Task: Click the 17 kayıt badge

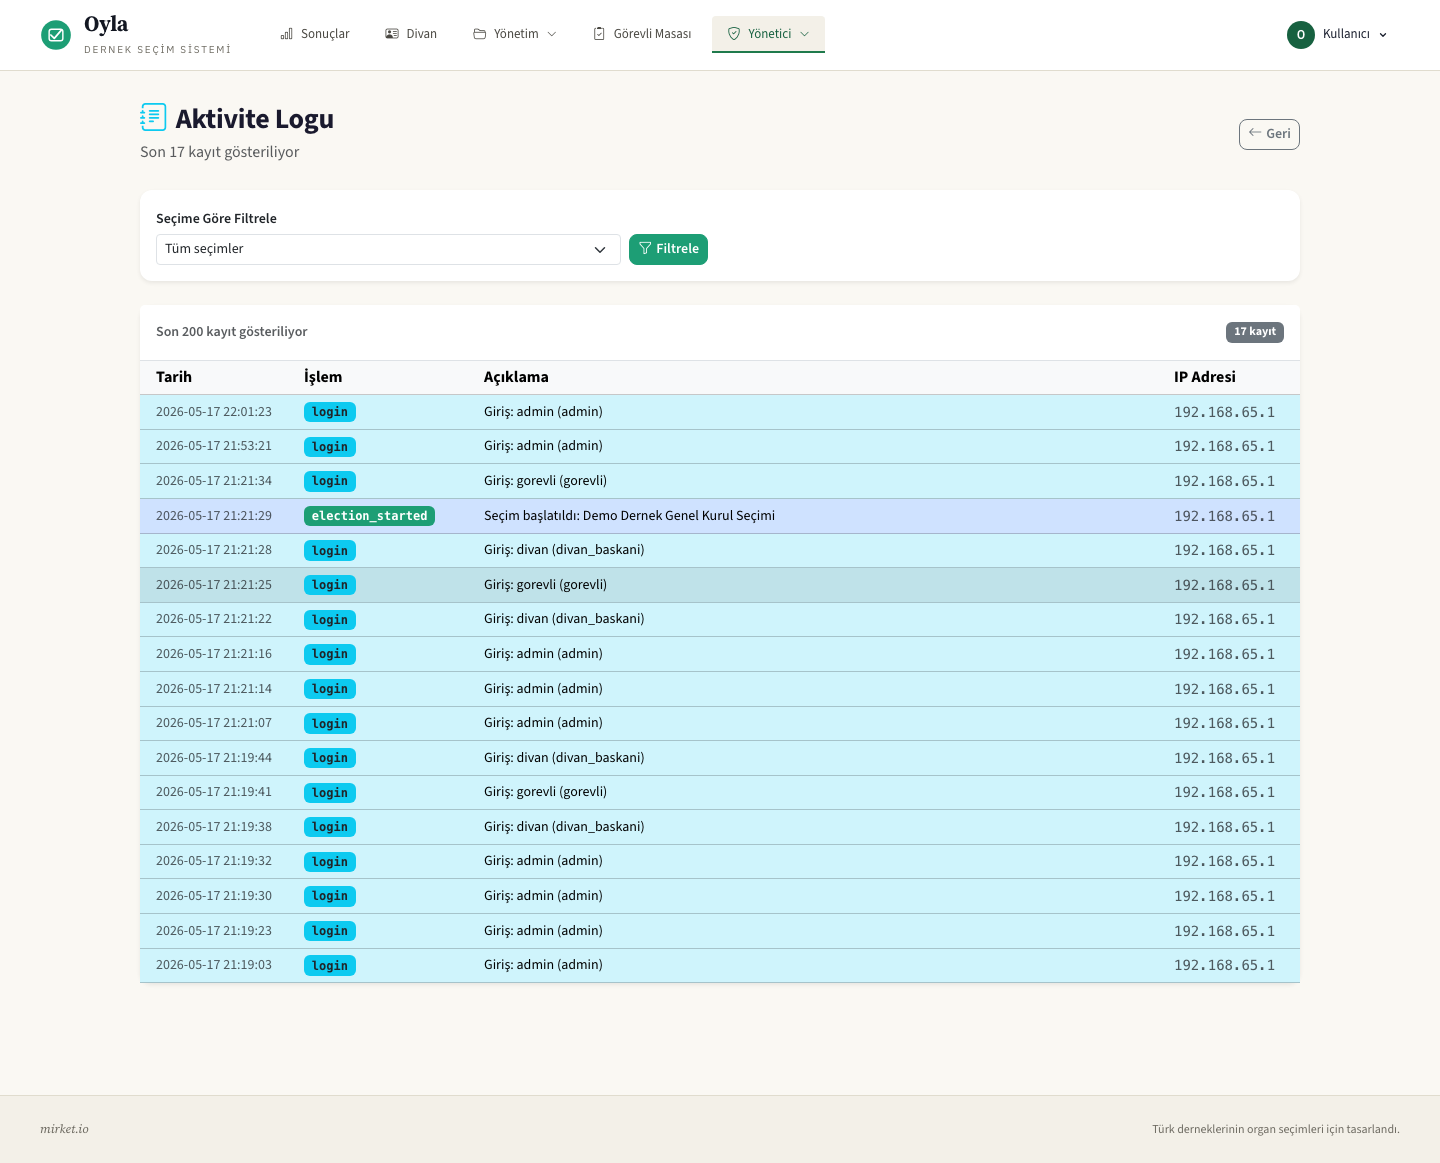Action: click(1255, 332)
